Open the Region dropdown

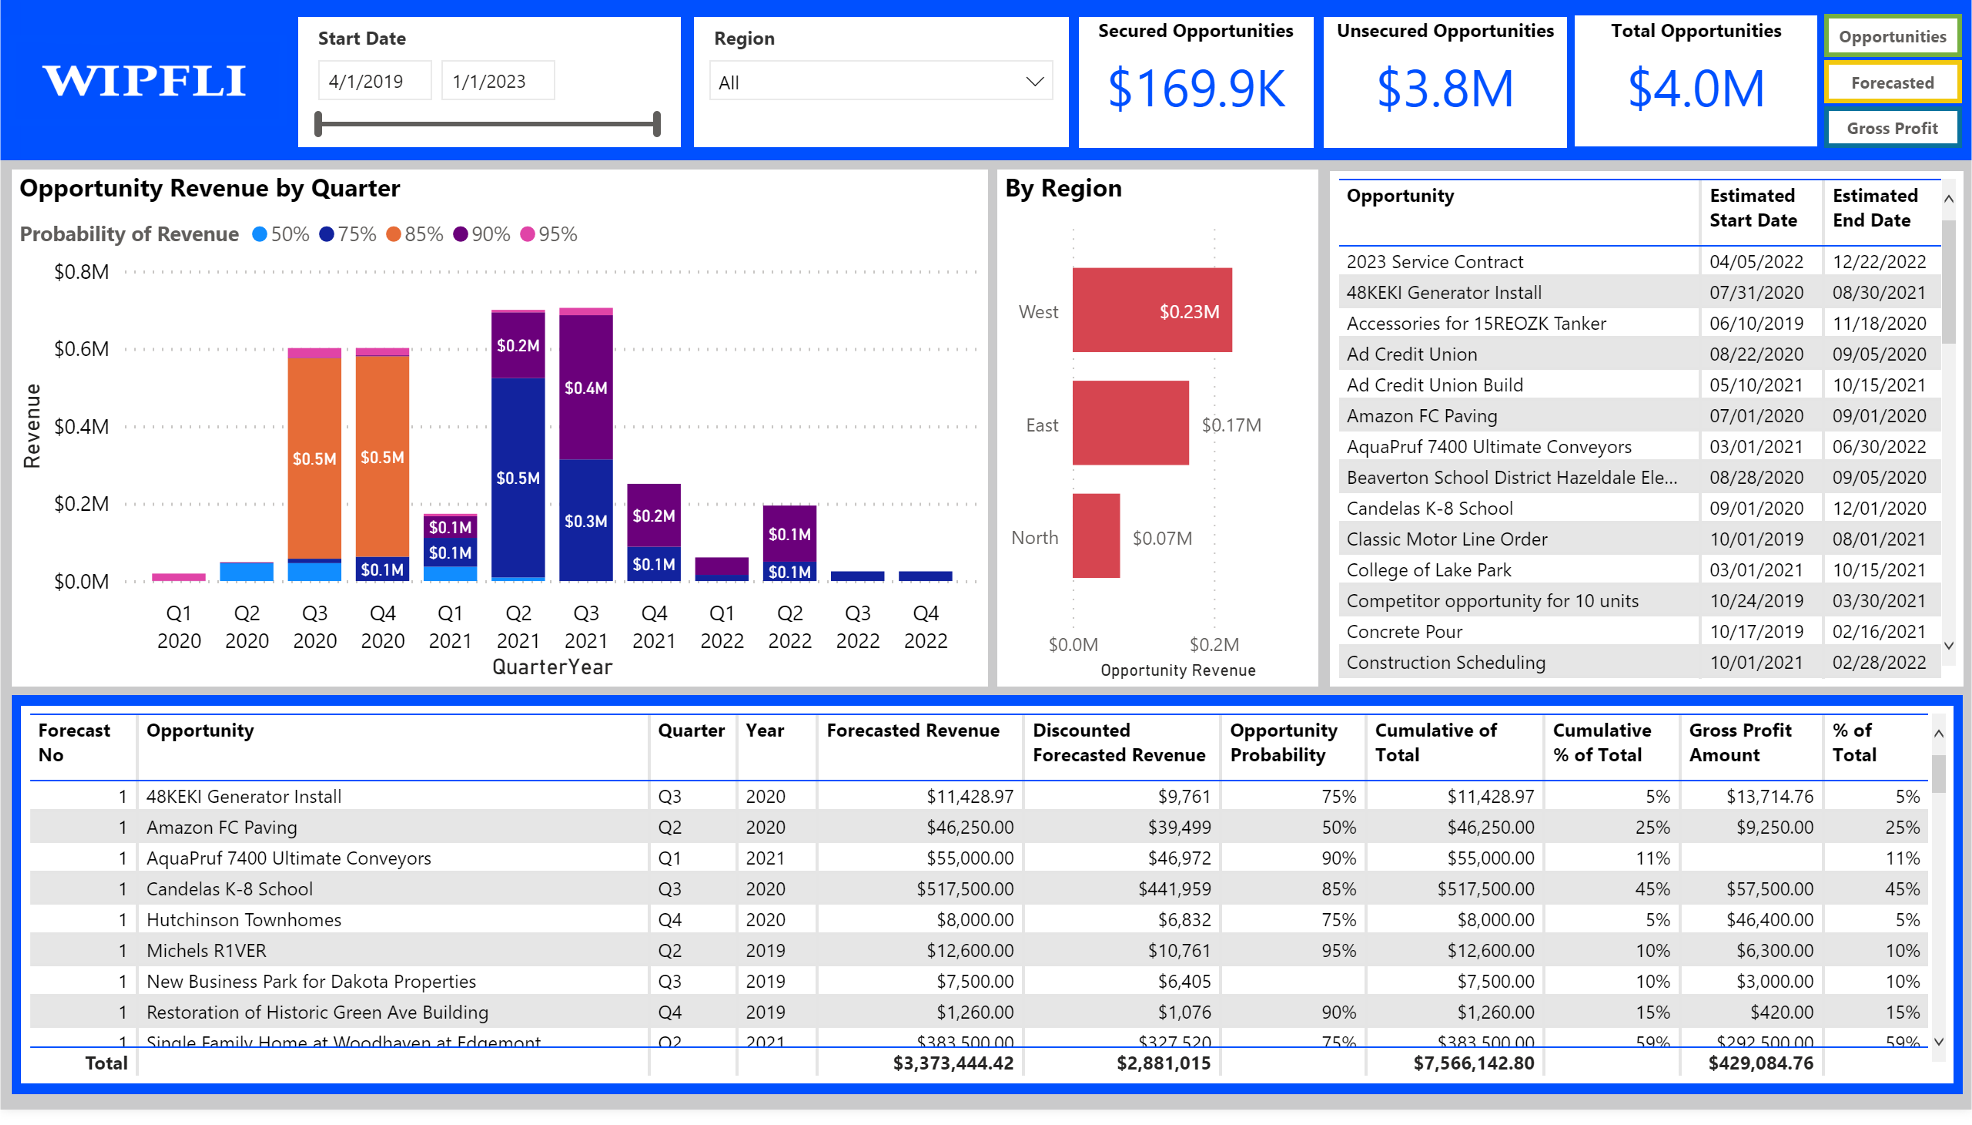tap(880, 82)
